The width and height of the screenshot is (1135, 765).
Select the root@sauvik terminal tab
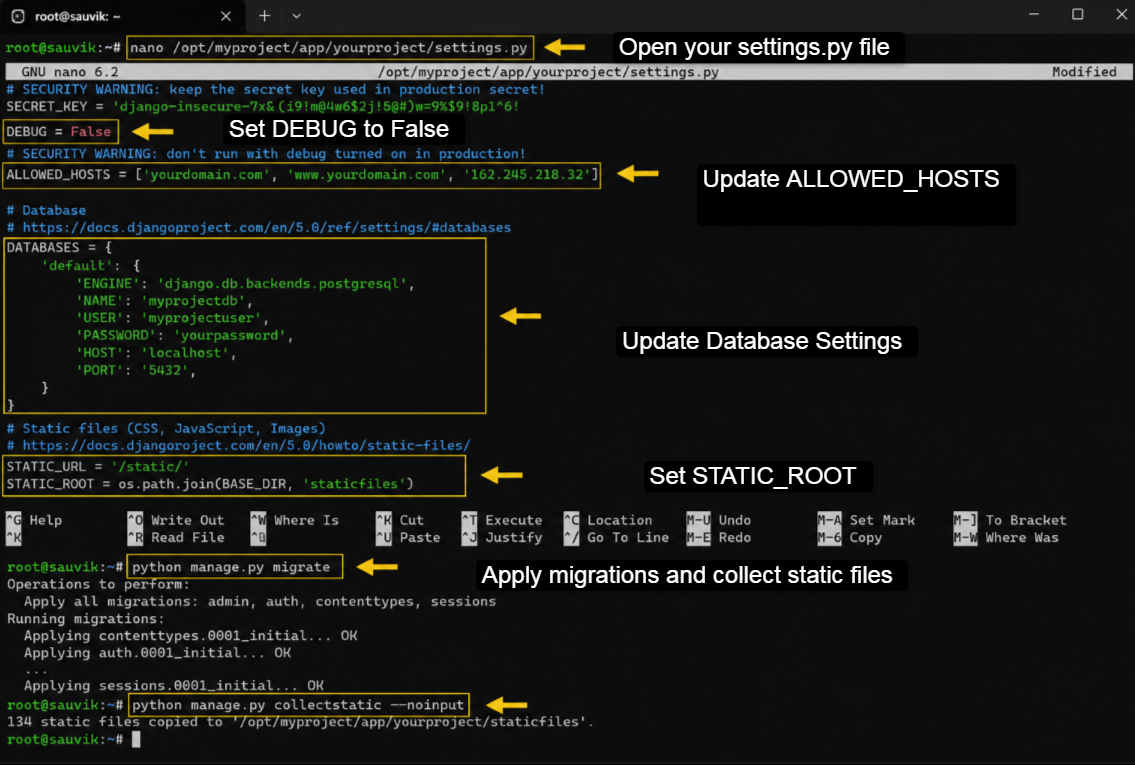123,16
